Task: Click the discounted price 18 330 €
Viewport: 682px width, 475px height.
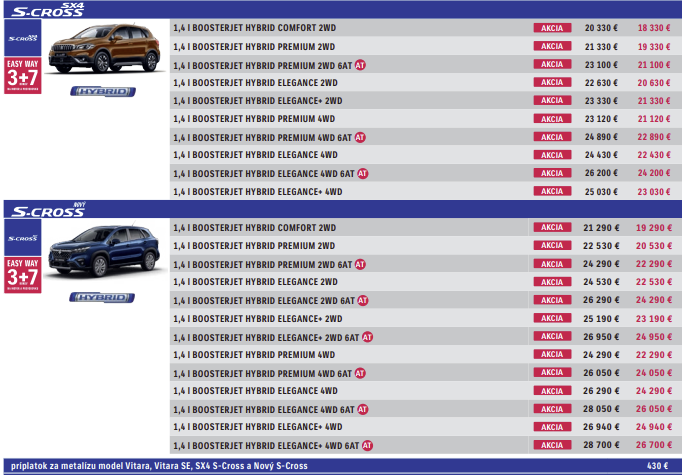Action: click(x=654, y=29)
